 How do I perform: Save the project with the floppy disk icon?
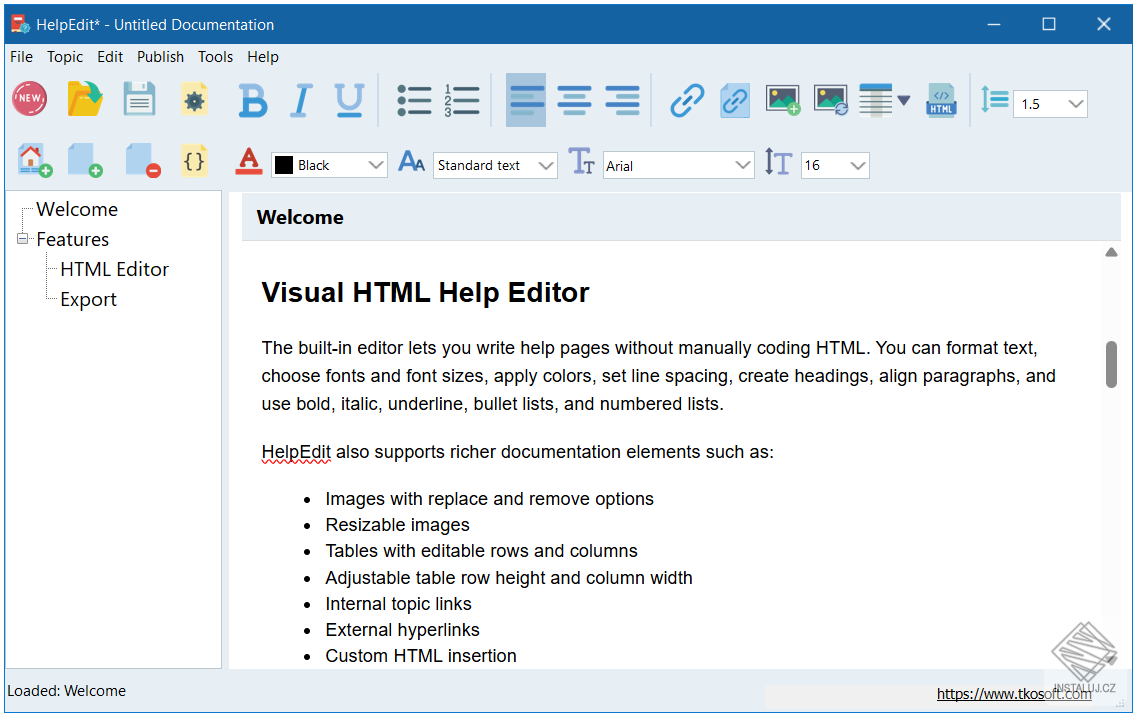[x=139, y=99]
